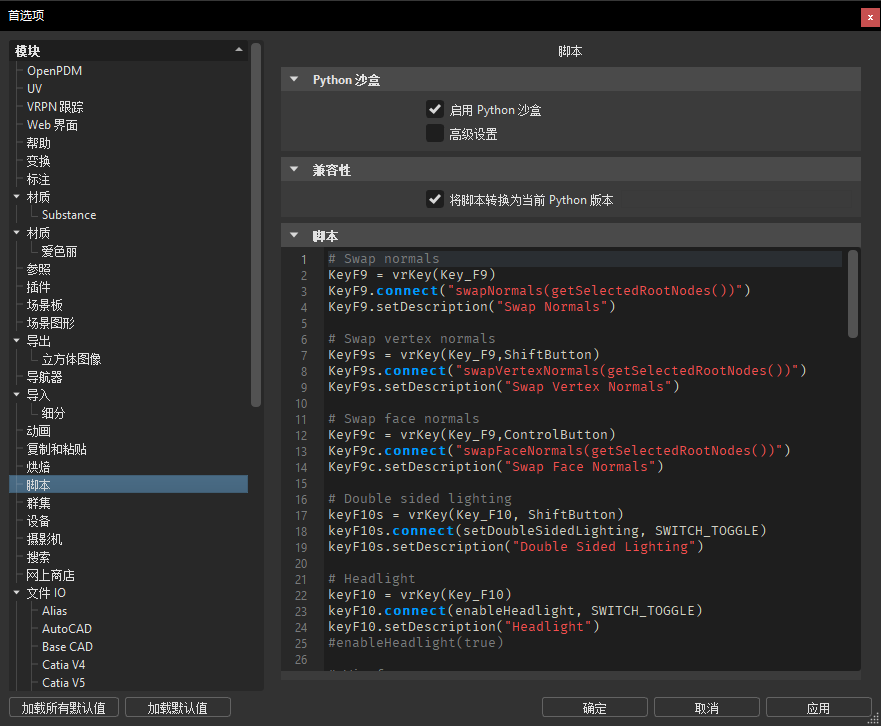Open Substance material settings
Screen dimensions: 881x726
pyautogui.click(x=69, y=215)
